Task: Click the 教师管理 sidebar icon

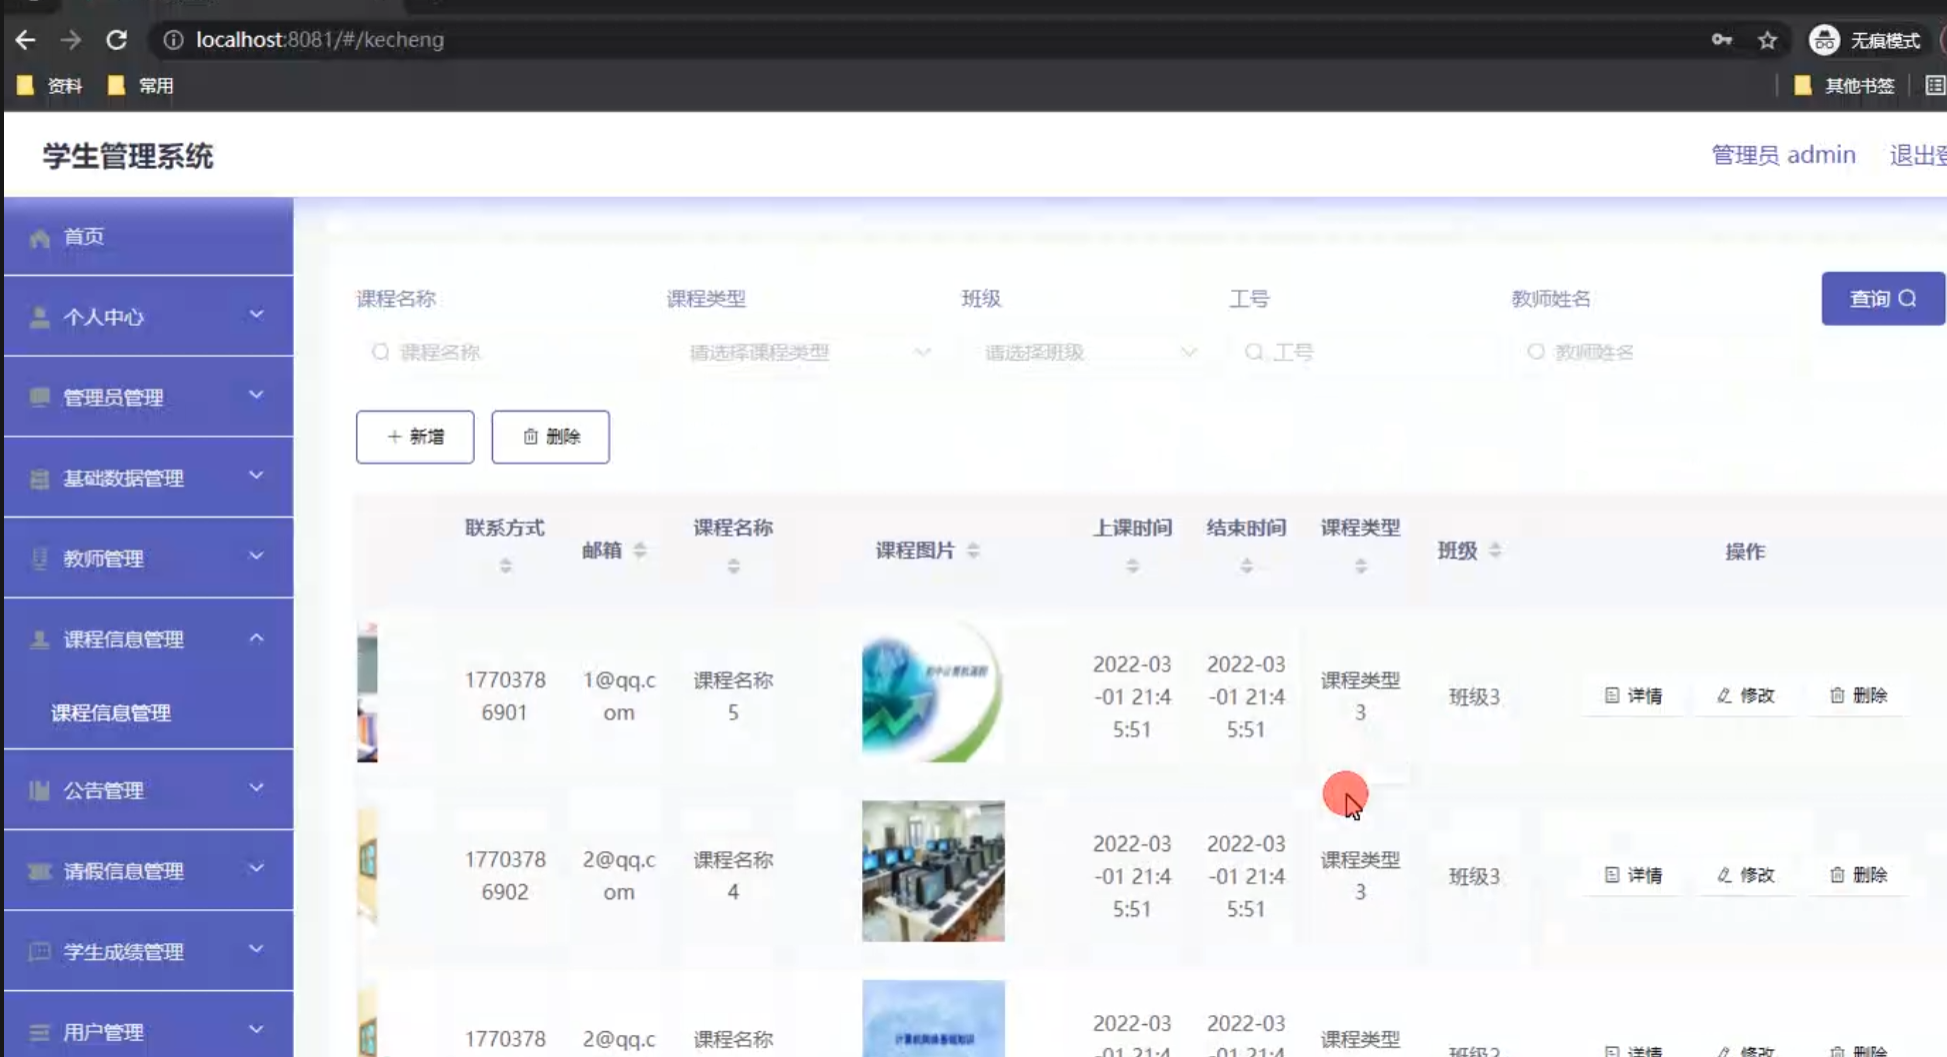Action: click(38, 557)
